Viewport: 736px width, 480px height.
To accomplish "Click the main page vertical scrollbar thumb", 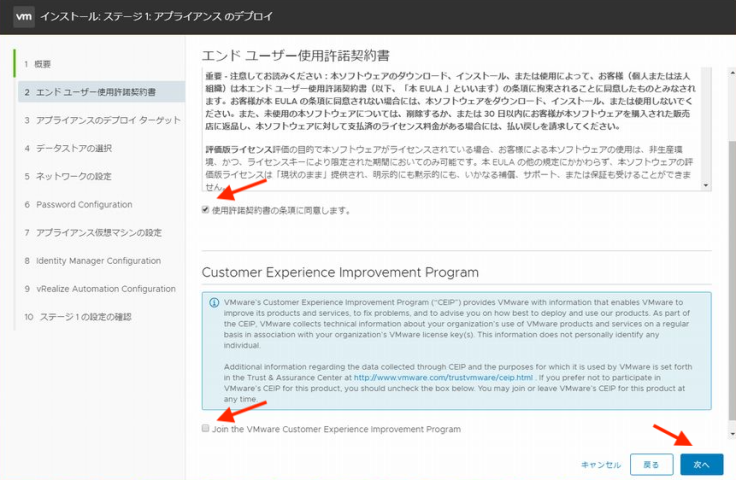I will pos(732,279).
